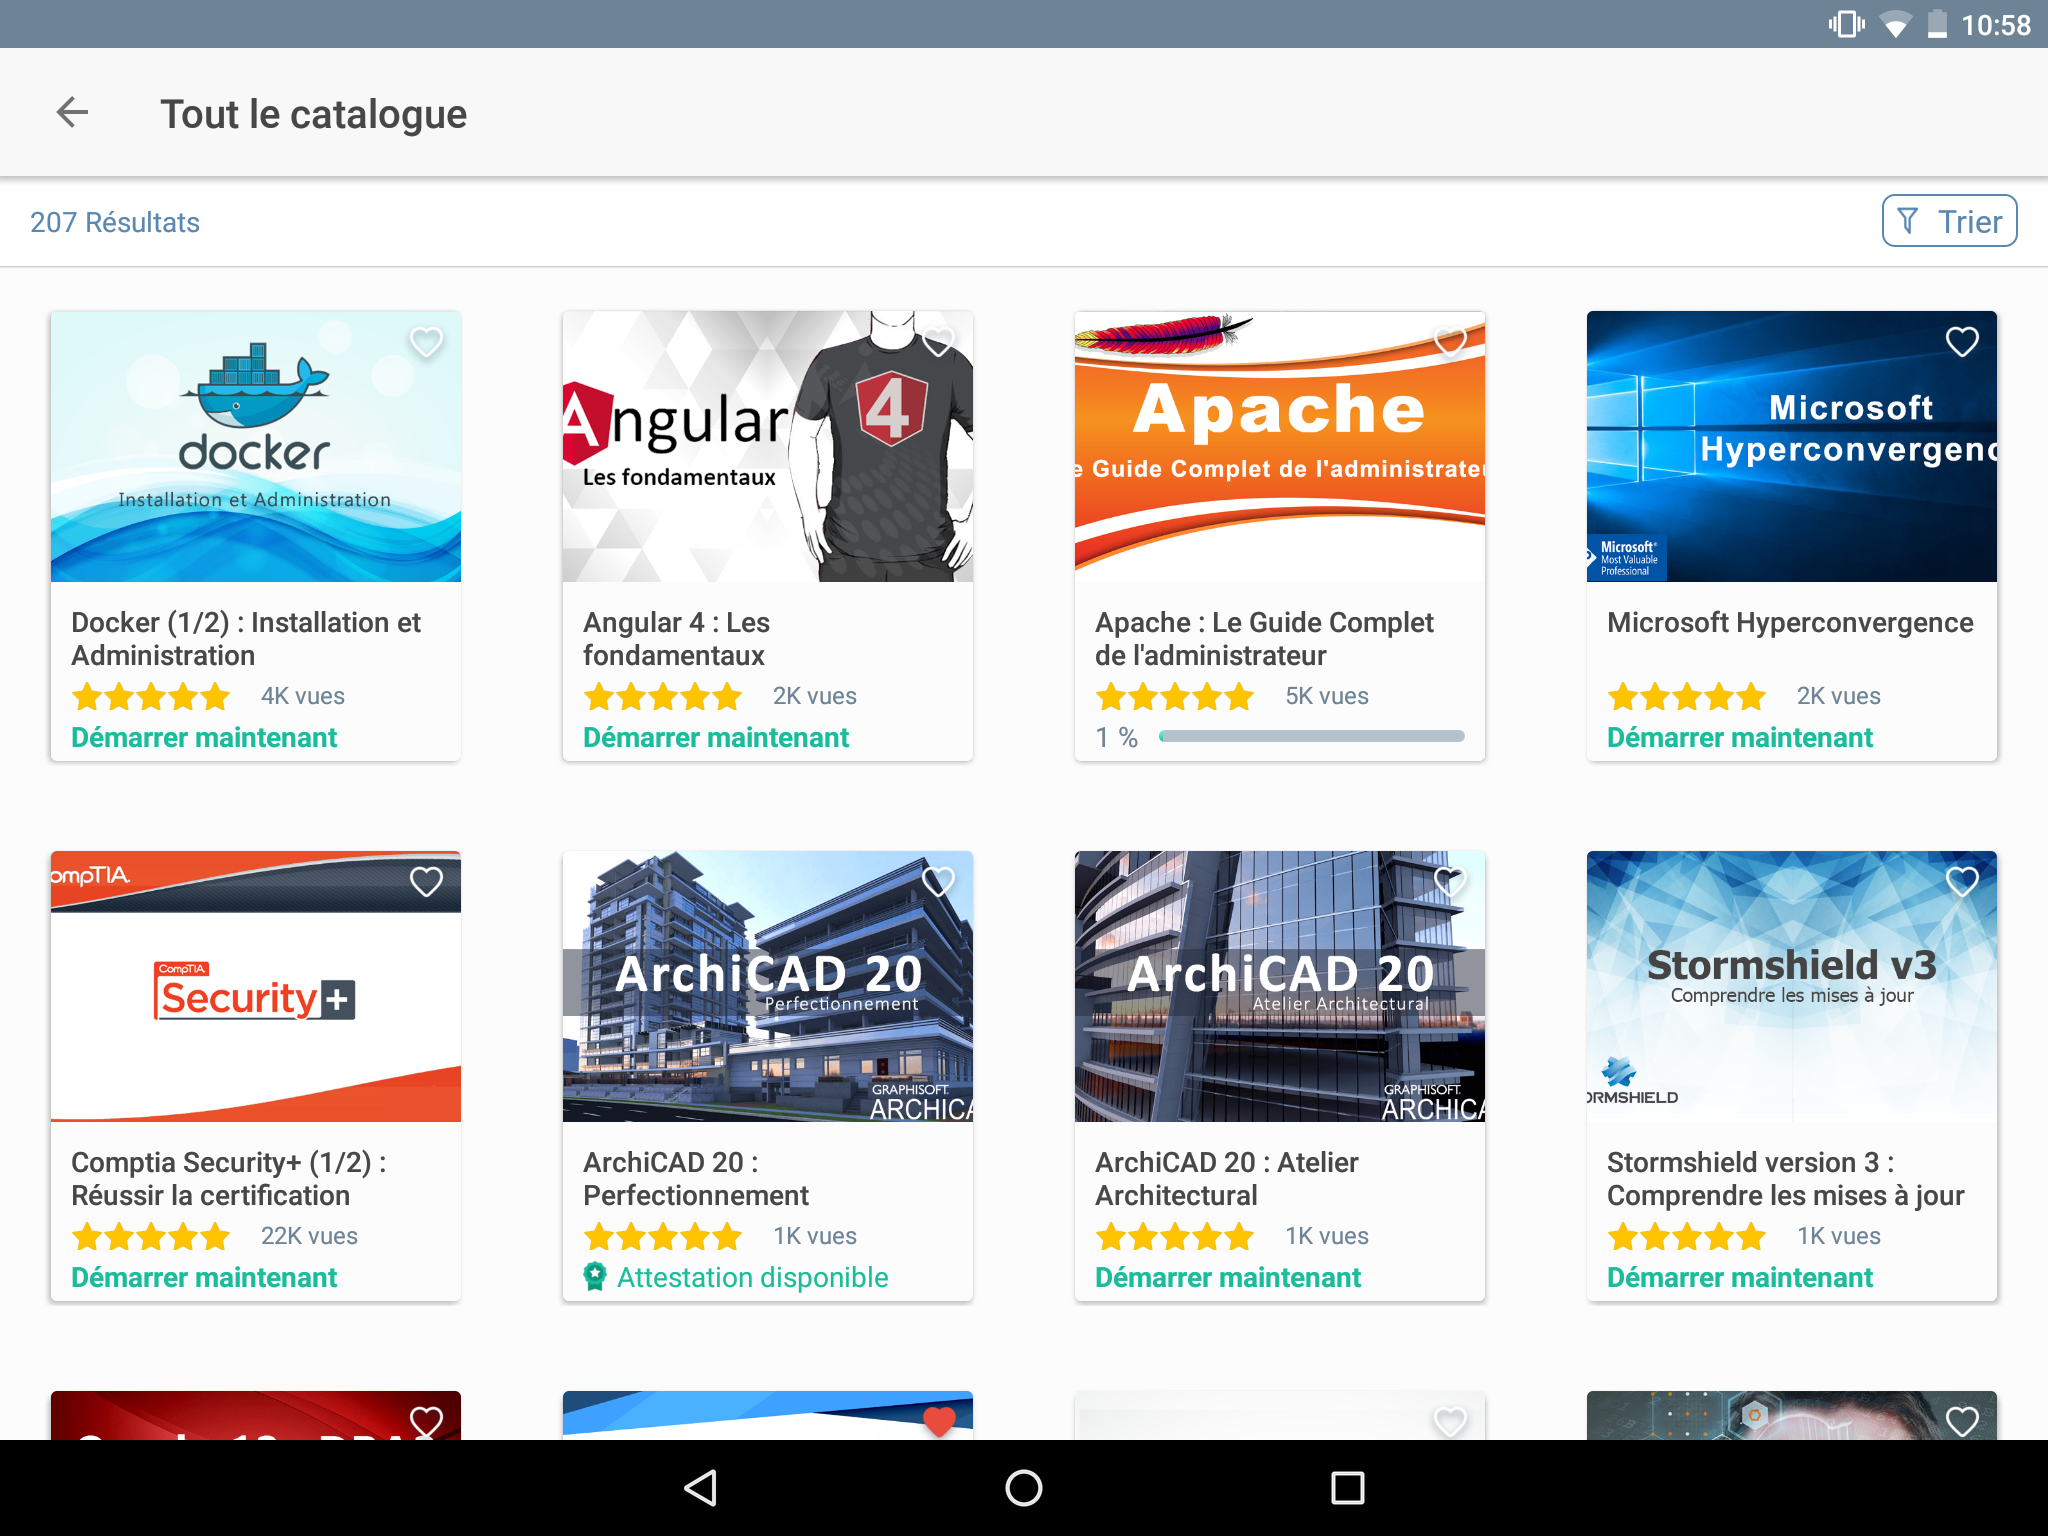The width and height of the screenshot is (2048, 1536).
Task: Open title Microsoft Hyperconvergence
Action: point(1790,622)
